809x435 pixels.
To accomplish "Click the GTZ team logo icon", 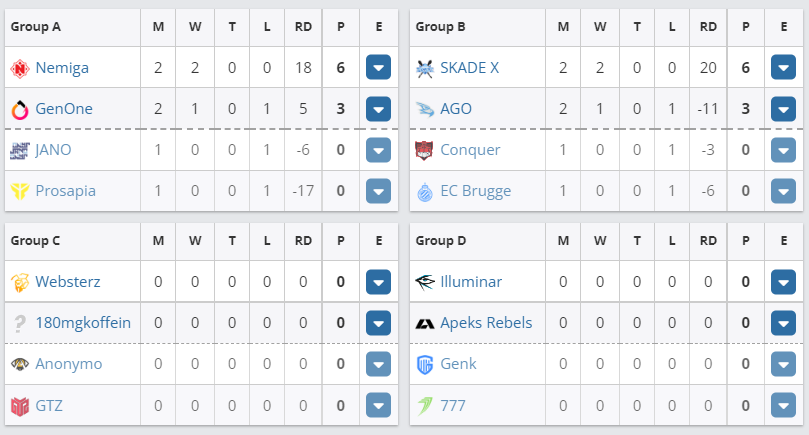I will click(x=20, y=405).
